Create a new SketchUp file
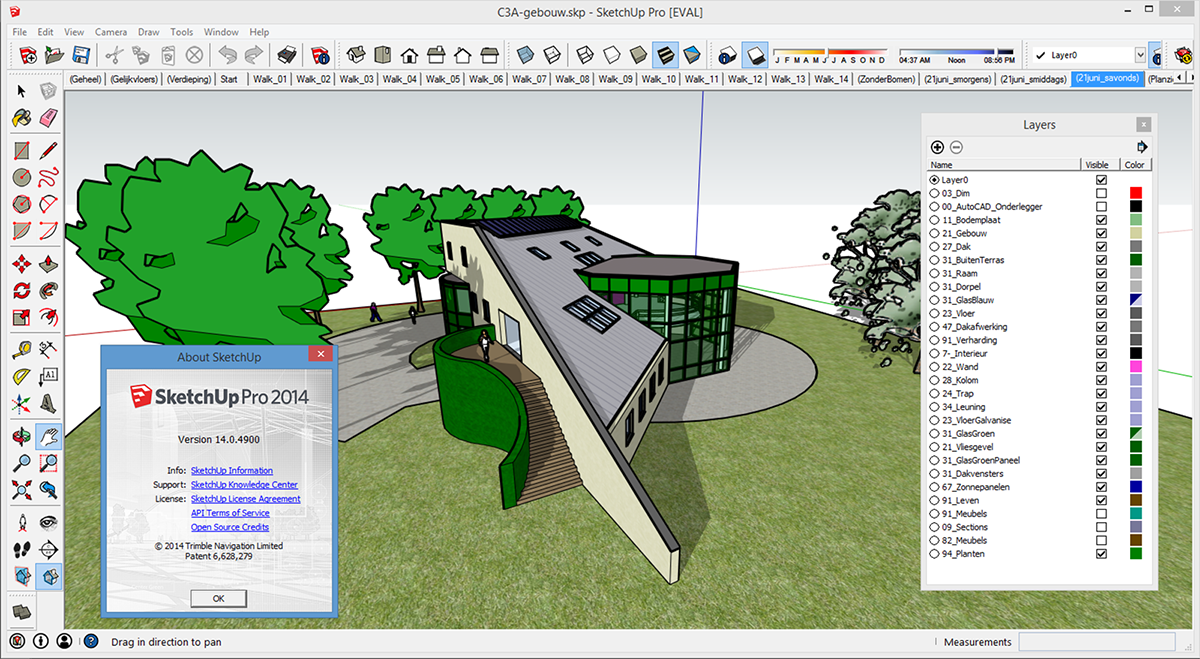 pos(29,55)
